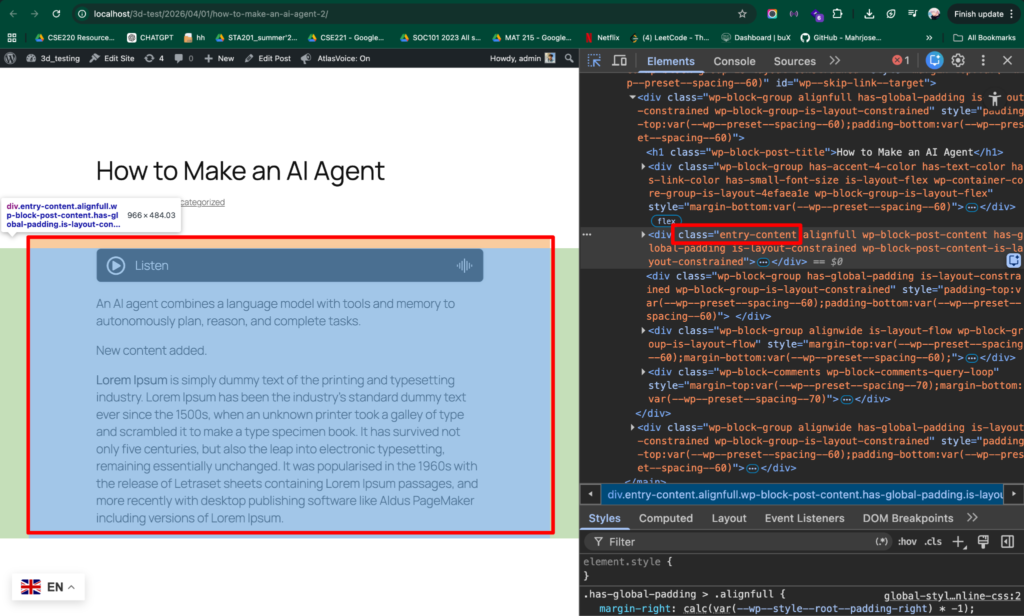This screenshot has width=1024, height=616.
Task: Activate the DevTools inspect element picker
Action: 594,61
